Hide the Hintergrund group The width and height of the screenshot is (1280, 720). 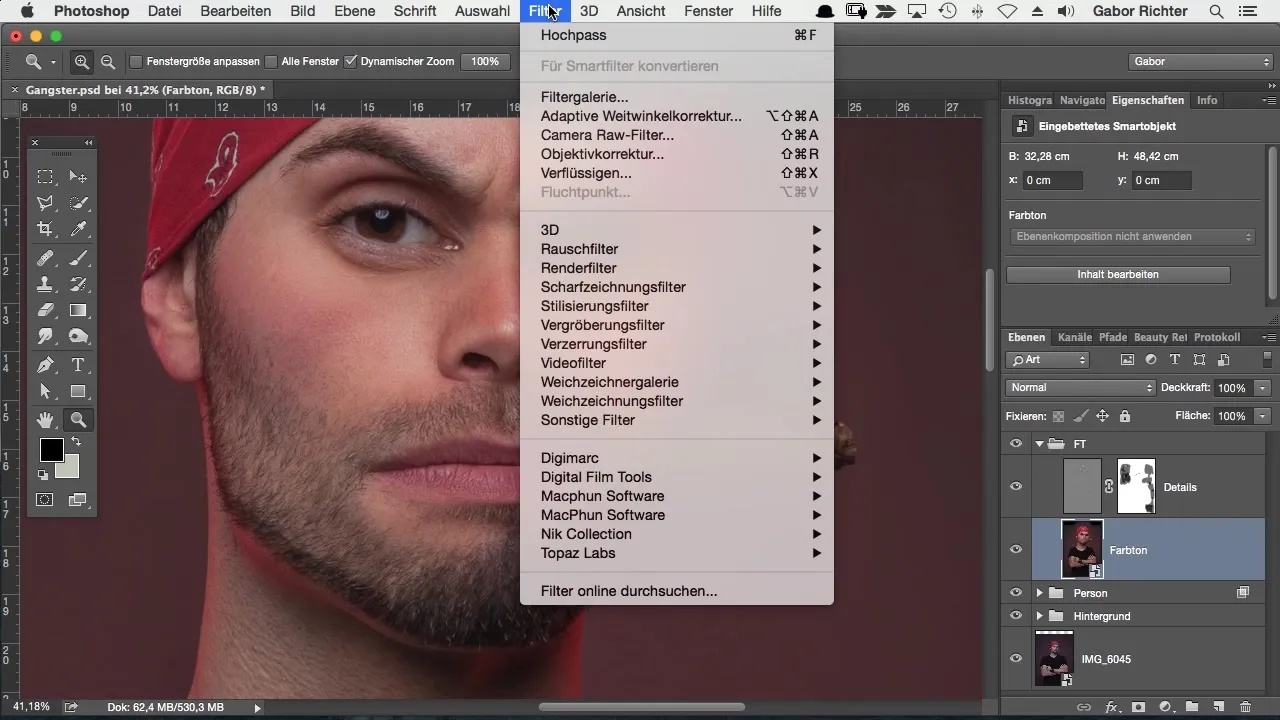[x=1016, y=616]
